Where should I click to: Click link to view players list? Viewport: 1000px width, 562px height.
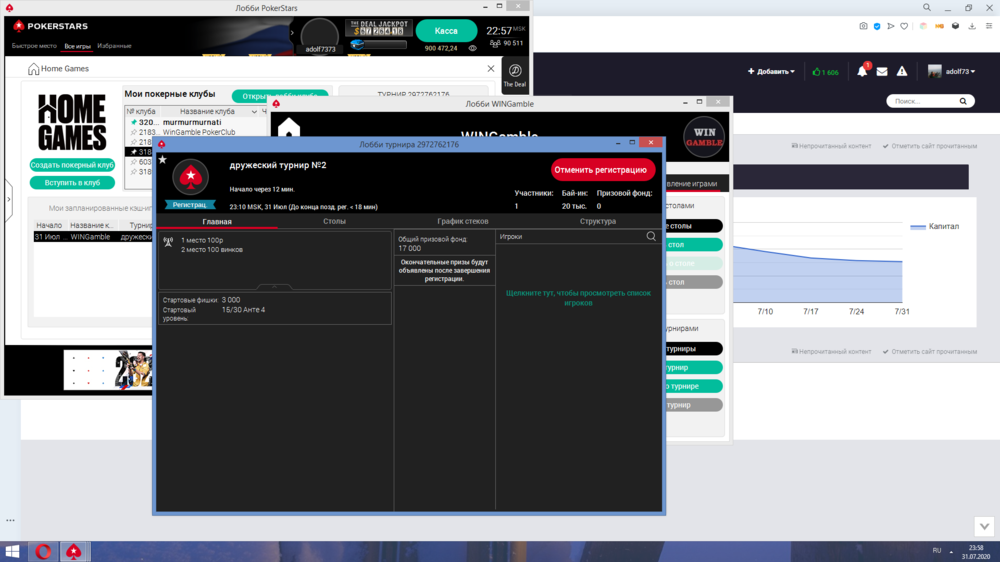pos(578,297)
